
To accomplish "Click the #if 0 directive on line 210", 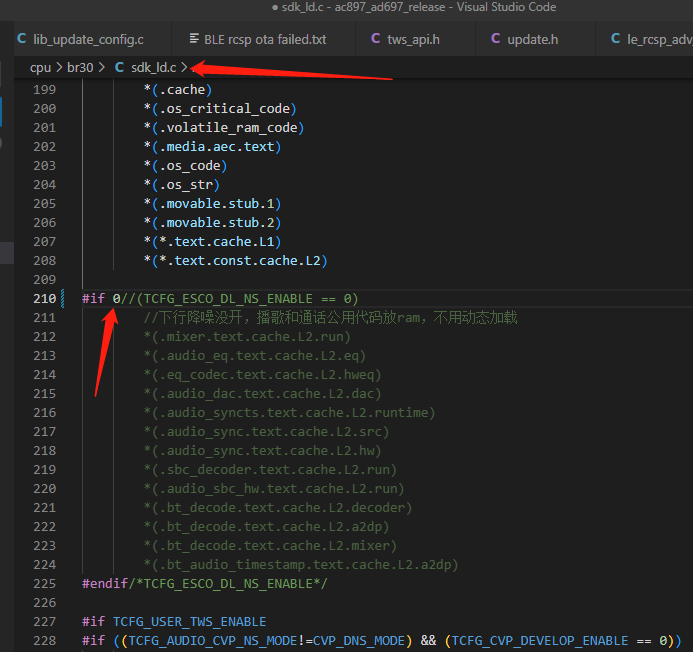I will tap(101, 299).
